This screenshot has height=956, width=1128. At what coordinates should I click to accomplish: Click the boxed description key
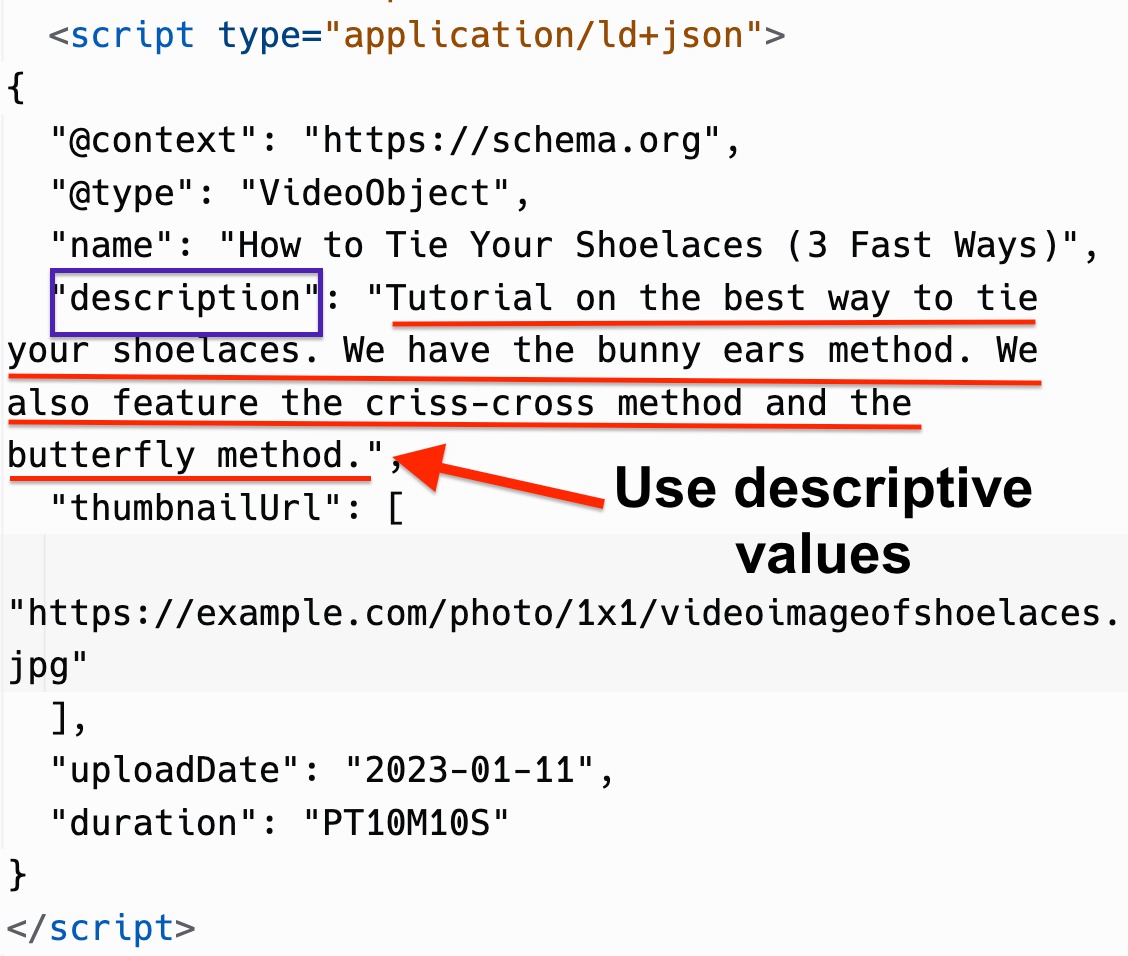(x=185, y=298)
